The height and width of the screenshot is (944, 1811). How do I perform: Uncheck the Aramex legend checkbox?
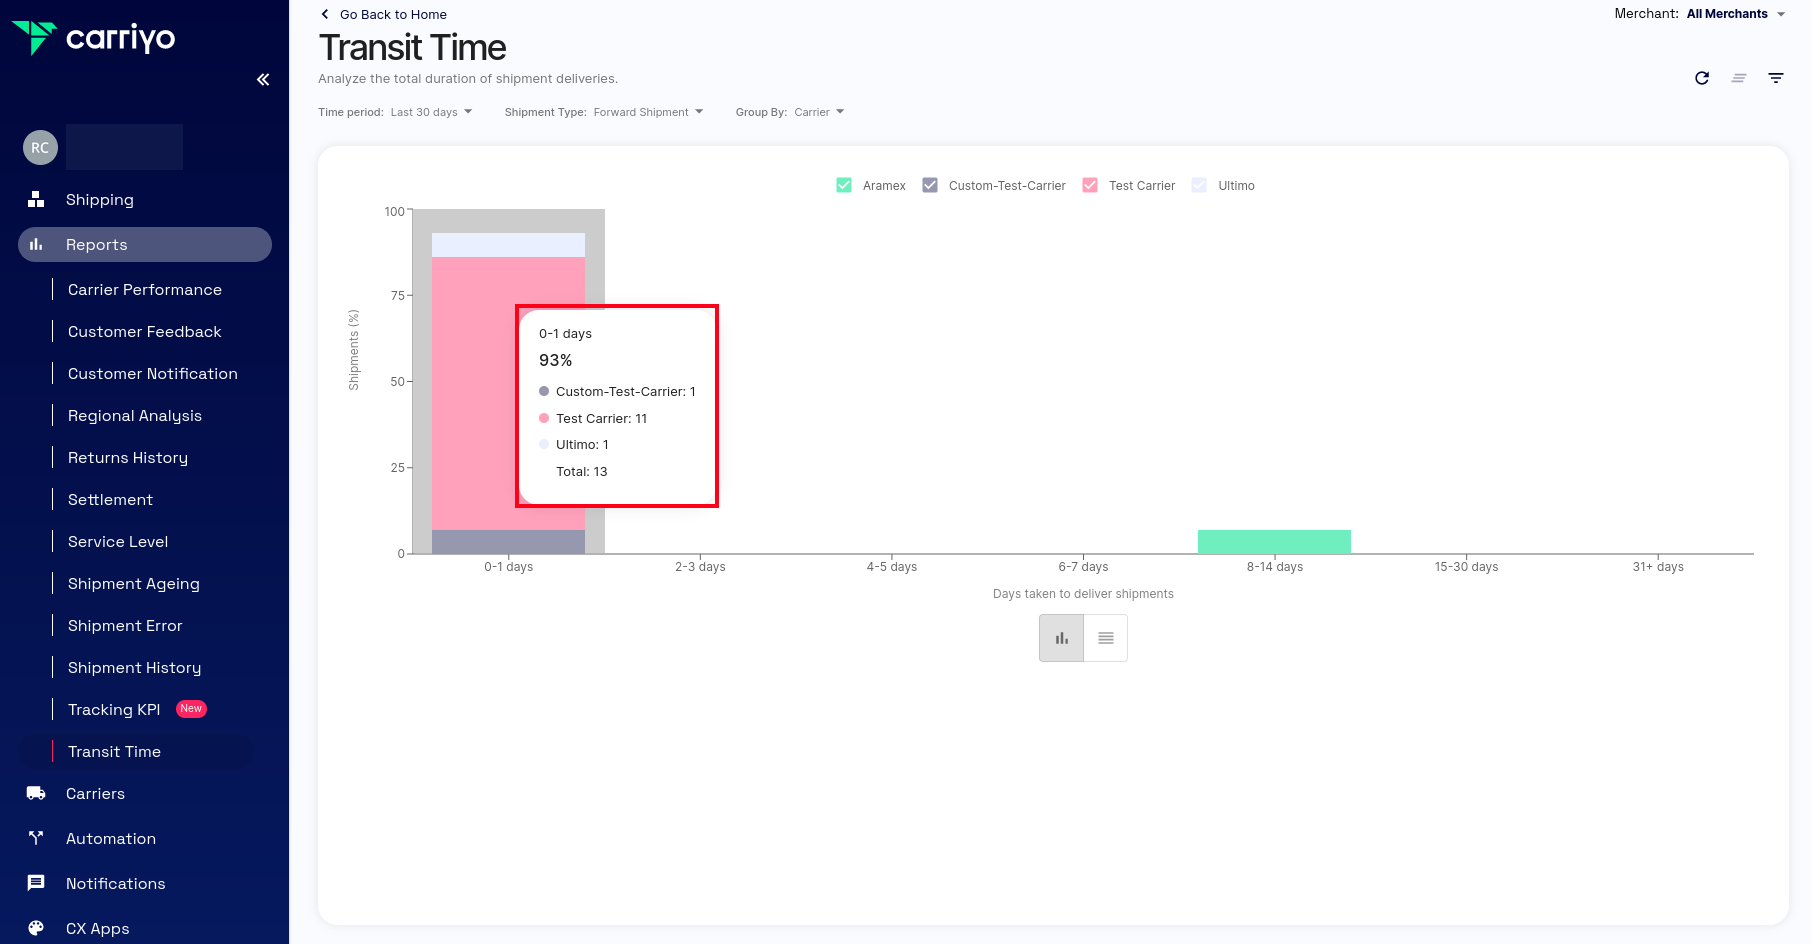[844, 185]
